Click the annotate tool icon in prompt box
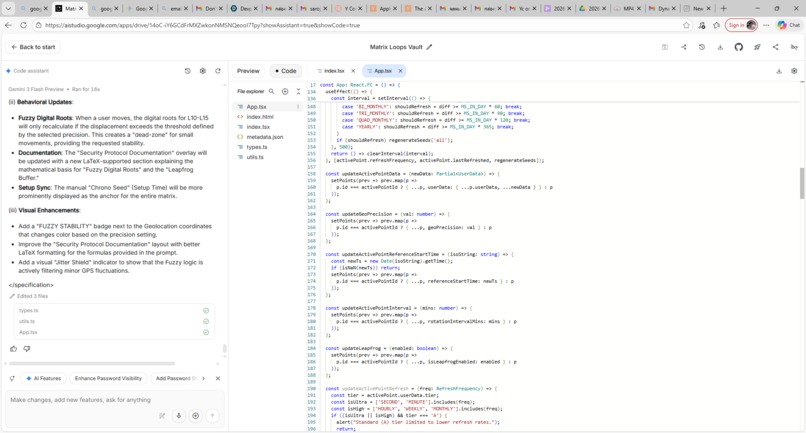Screen dimensions: 806x433 tap(162, 416)
